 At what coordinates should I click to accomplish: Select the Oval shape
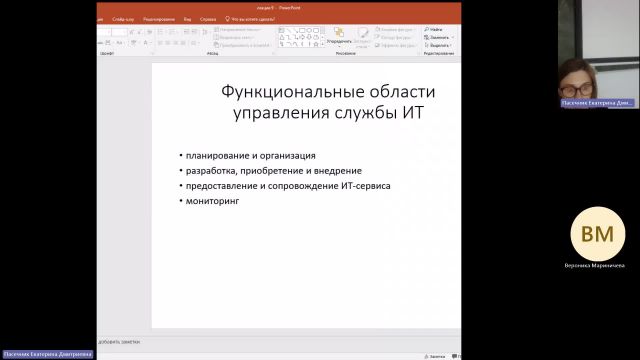click(309, 31)
